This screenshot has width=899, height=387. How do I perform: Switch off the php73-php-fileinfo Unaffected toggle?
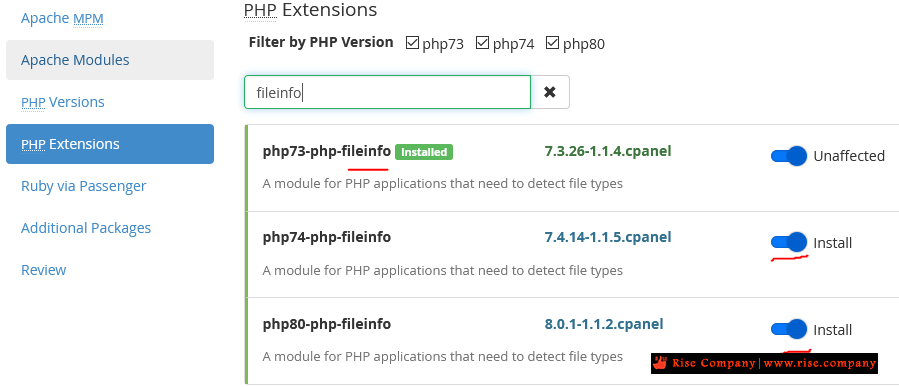[789, 156]
